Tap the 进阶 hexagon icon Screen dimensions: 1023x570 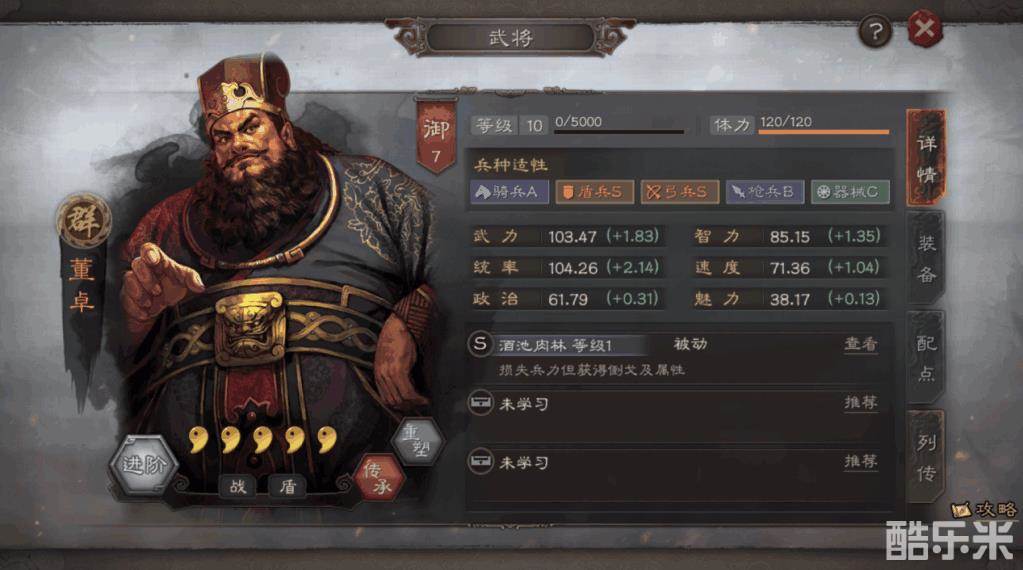click(x=144, y=465)
